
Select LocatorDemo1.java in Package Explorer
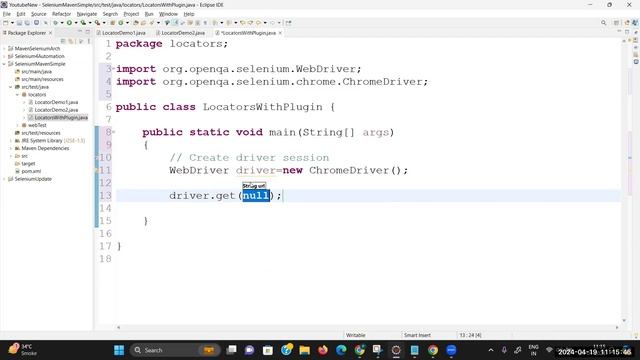(56, 102)
